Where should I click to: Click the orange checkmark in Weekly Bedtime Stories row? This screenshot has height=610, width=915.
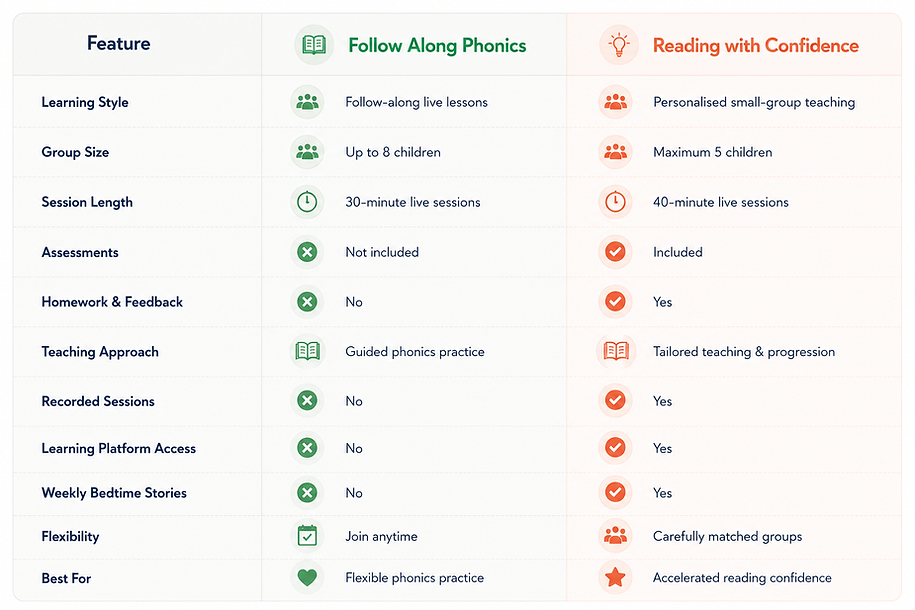615,492
